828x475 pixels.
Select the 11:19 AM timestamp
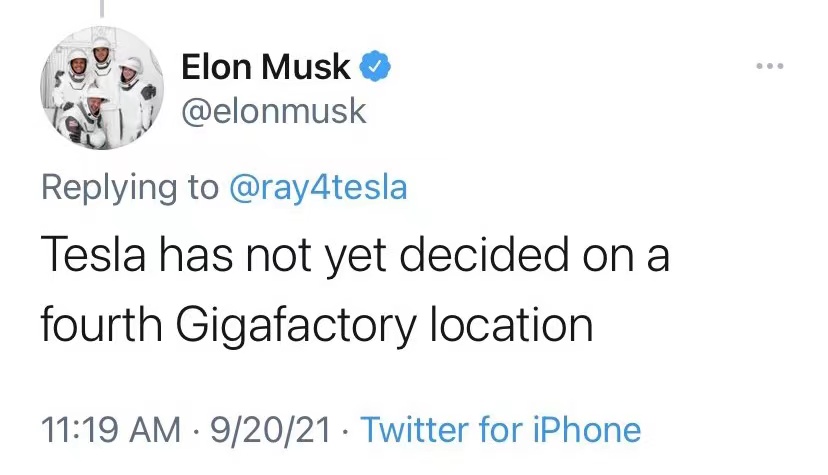click(110, 429)
